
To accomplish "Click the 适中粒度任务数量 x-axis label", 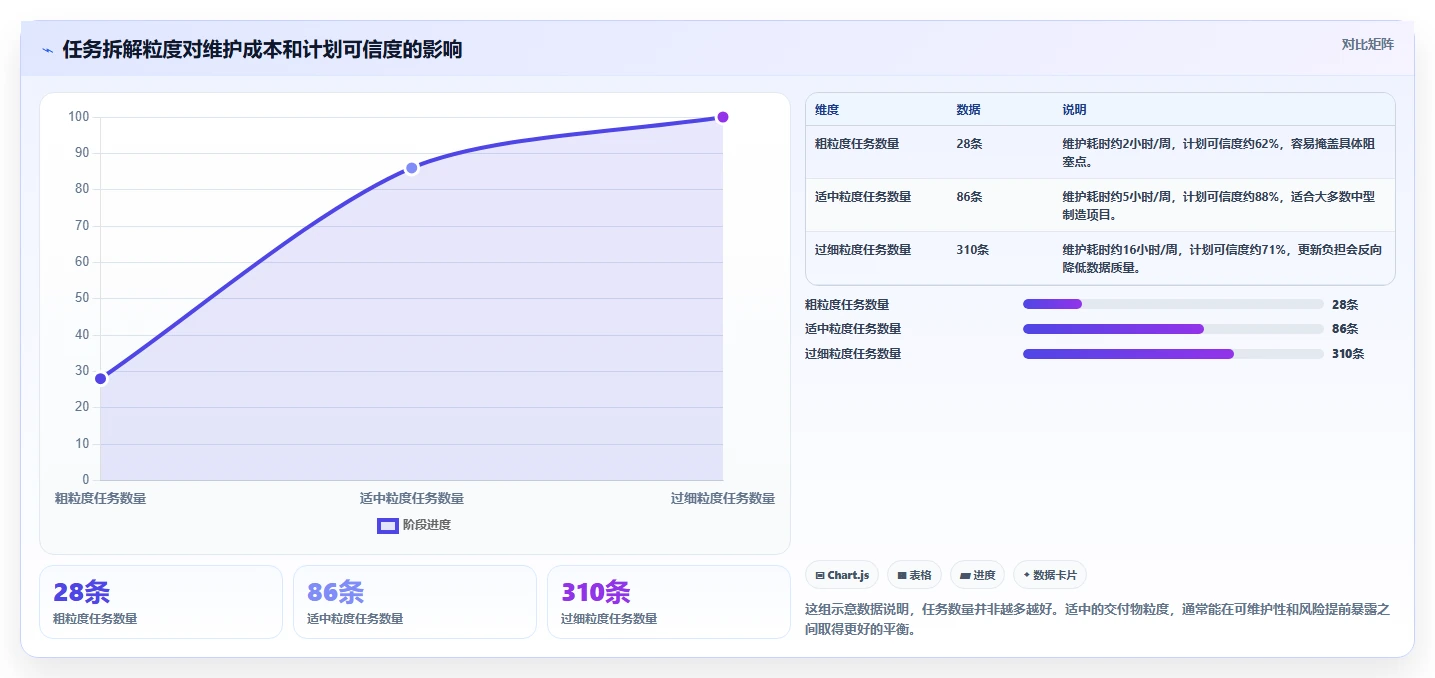I will tap(411, 498).
